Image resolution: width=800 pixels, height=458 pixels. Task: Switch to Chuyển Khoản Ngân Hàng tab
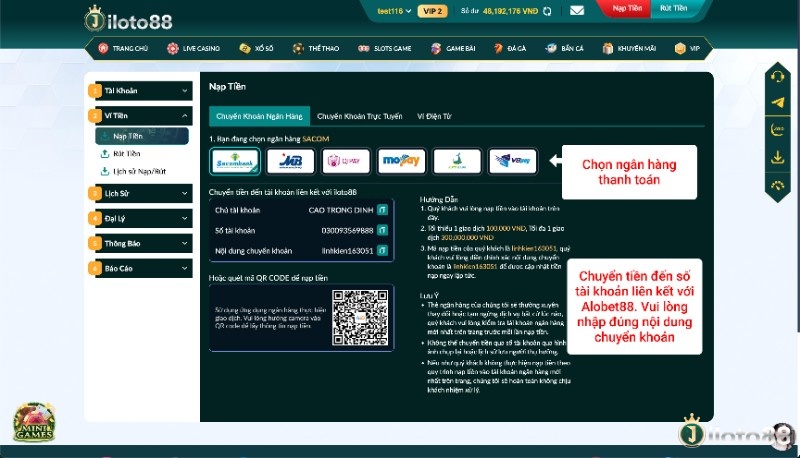pos(259,116)
